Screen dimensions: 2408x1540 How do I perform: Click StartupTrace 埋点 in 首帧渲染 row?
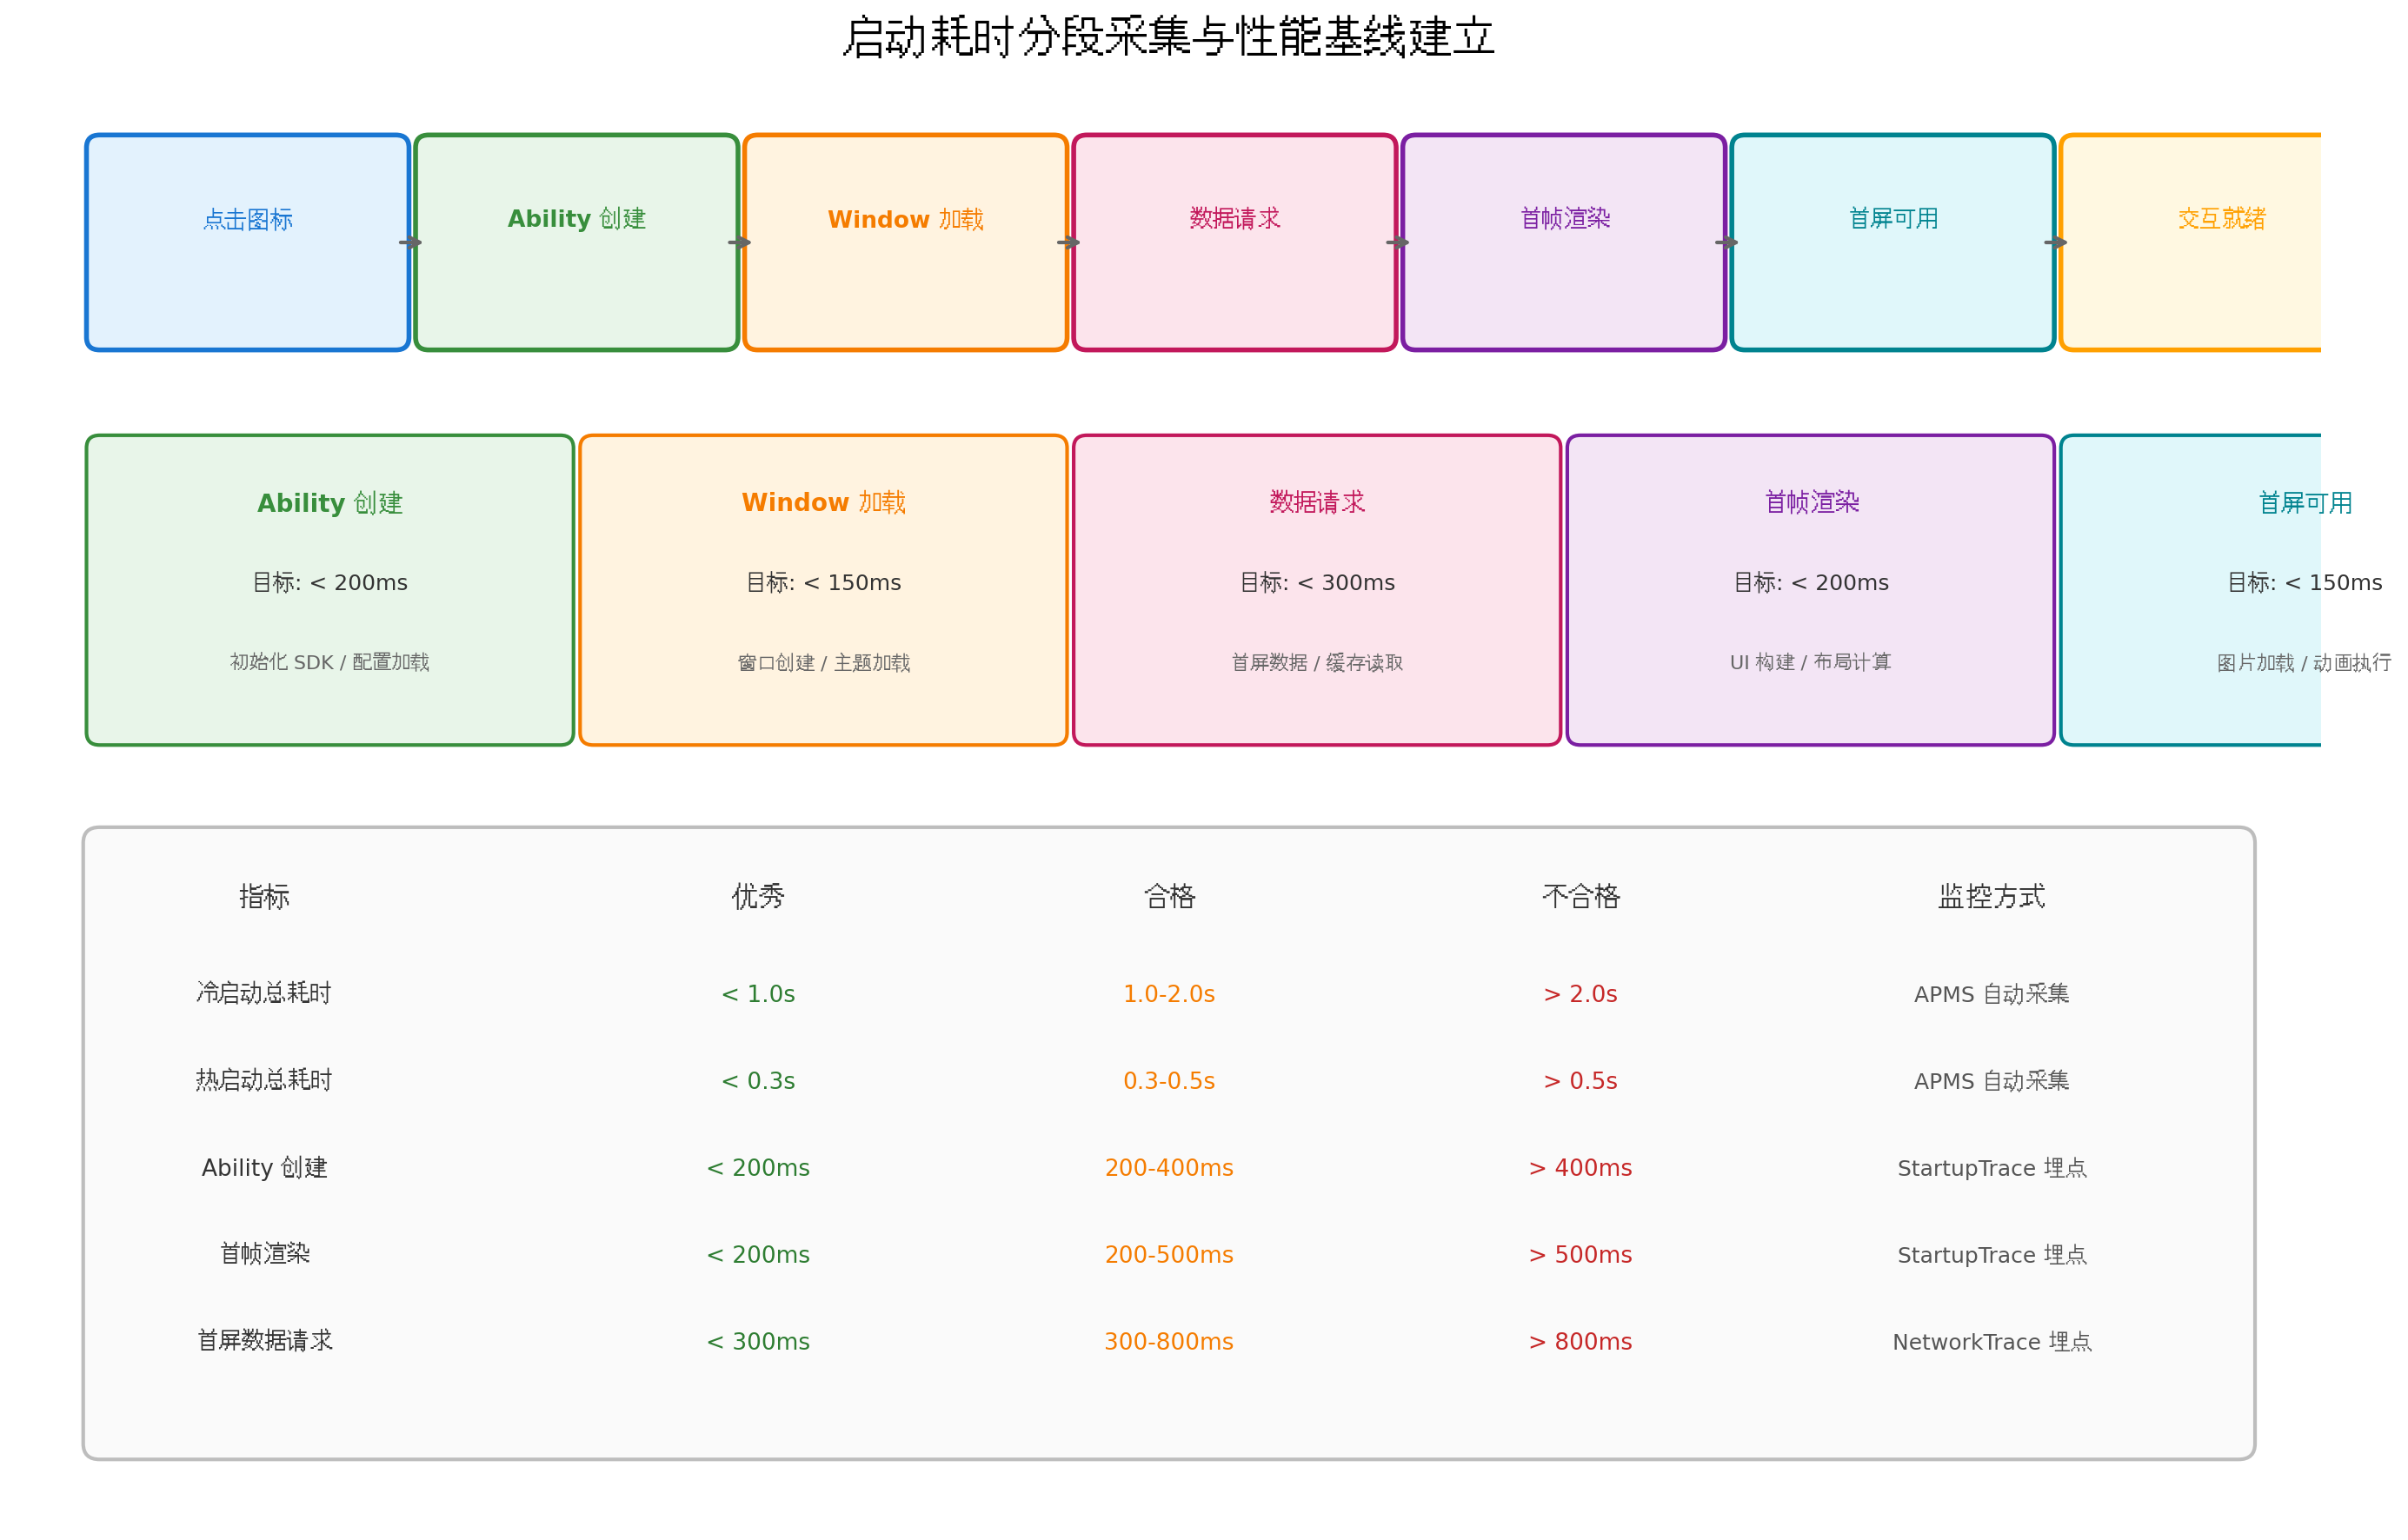pos(1992,1255)
